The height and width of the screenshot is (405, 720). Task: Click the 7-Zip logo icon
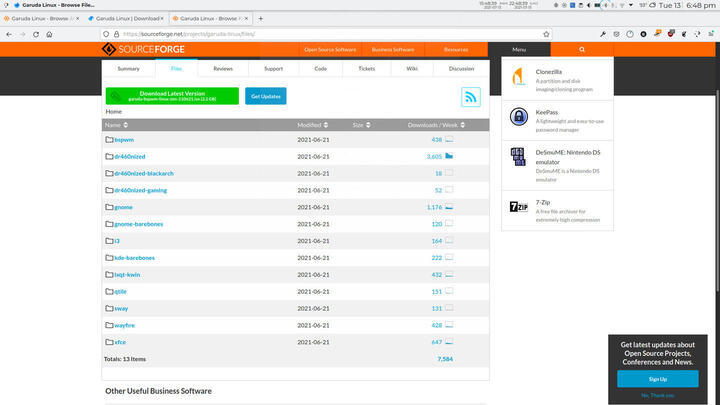pyautogui.click(x=518, y=207)
